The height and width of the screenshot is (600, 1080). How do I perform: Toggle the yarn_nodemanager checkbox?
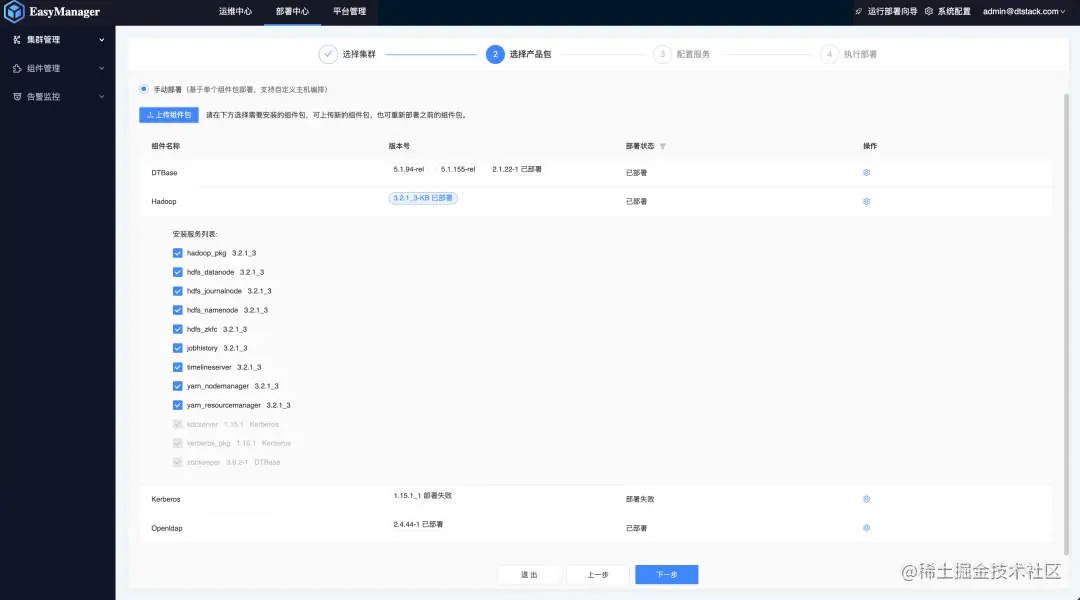coord(178,386)
